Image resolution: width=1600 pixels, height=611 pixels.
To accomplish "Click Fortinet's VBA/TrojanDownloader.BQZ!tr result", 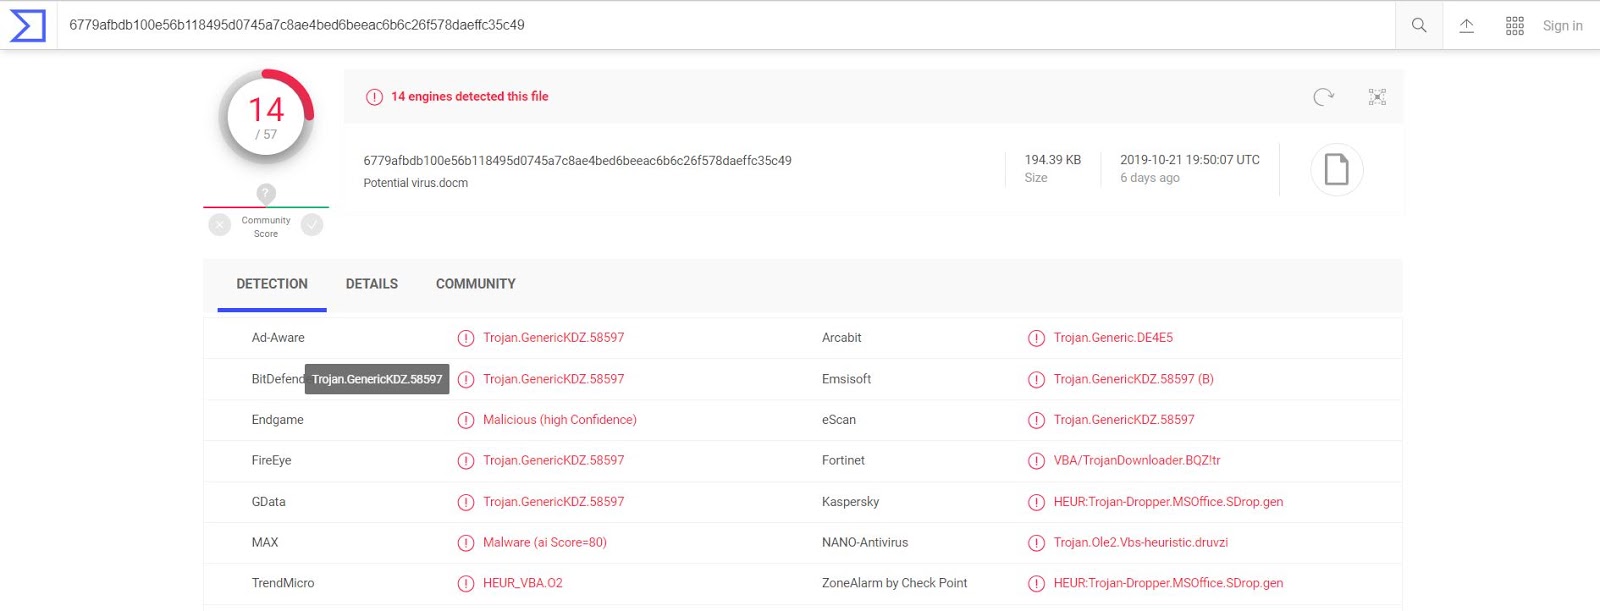I will (1136, 461).
